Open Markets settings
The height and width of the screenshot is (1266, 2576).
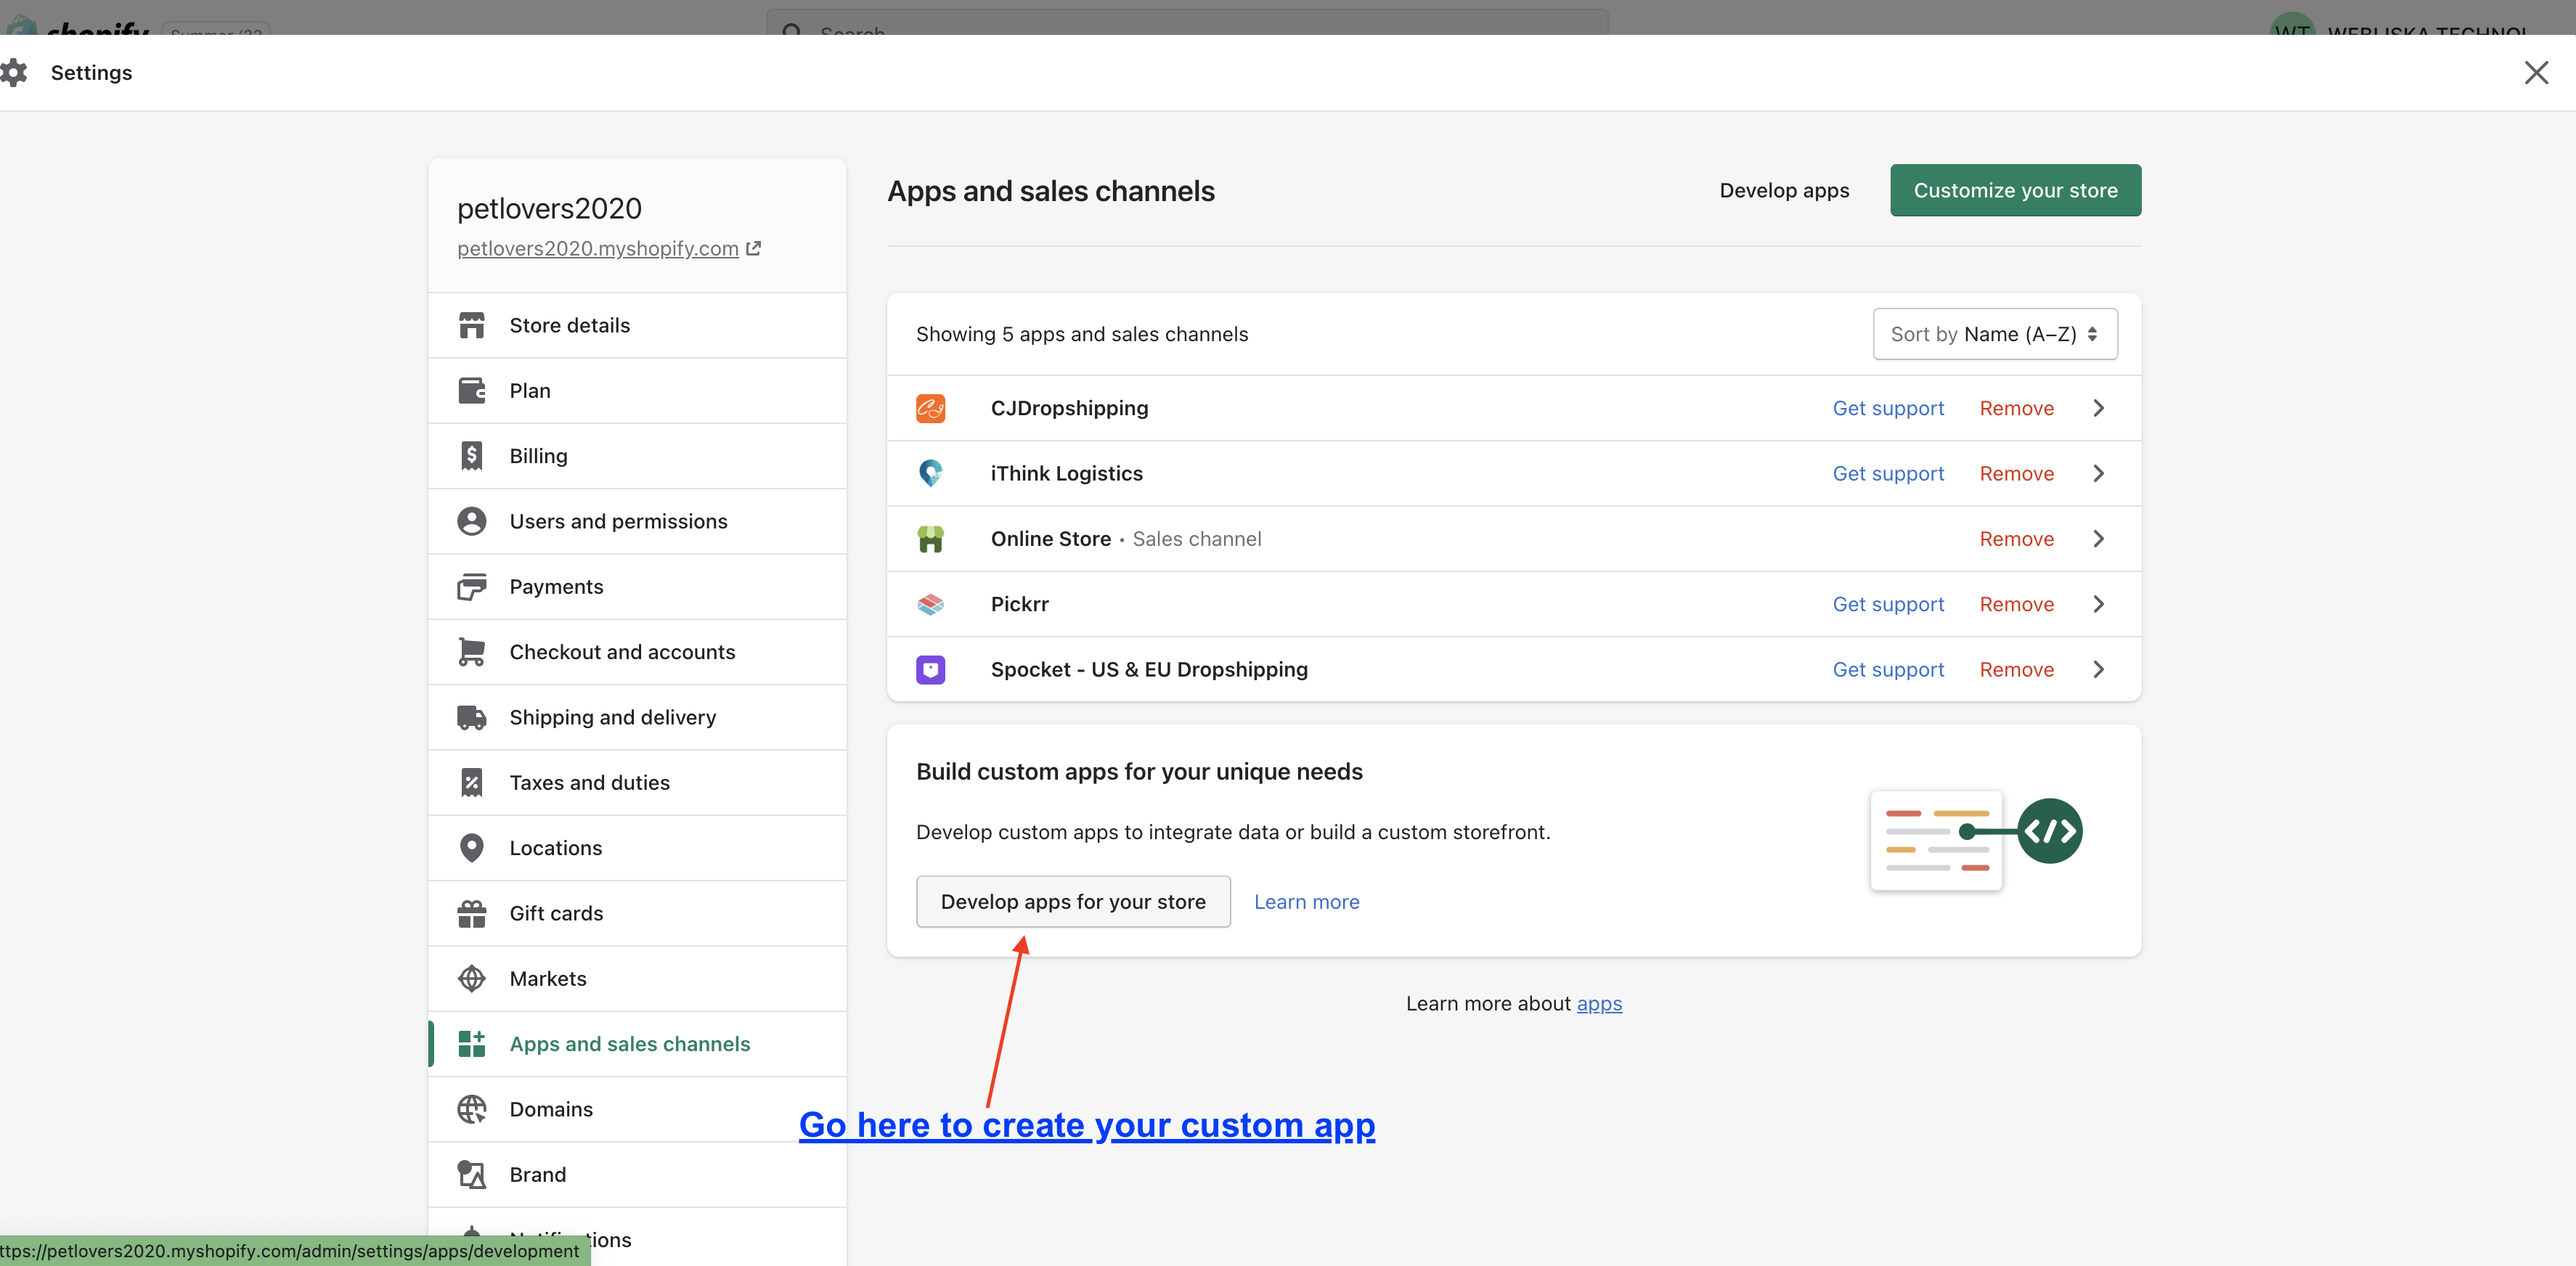click(x=637, y=978)
